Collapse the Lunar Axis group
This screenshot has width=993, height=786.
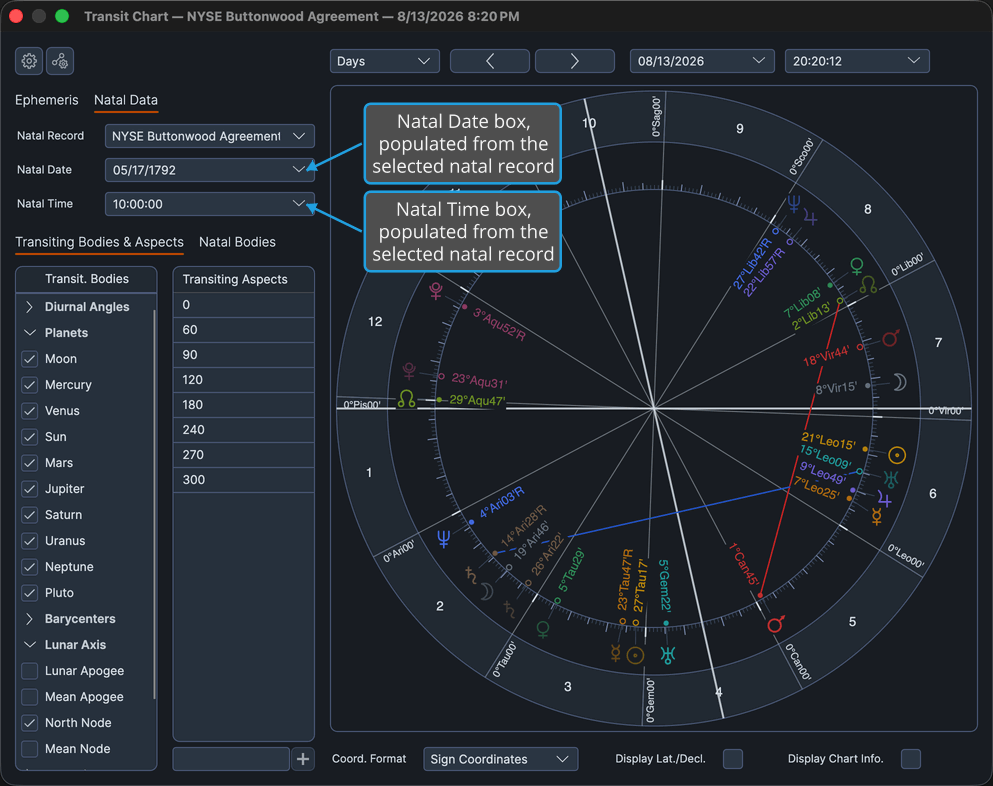click(x=30, y=644)
